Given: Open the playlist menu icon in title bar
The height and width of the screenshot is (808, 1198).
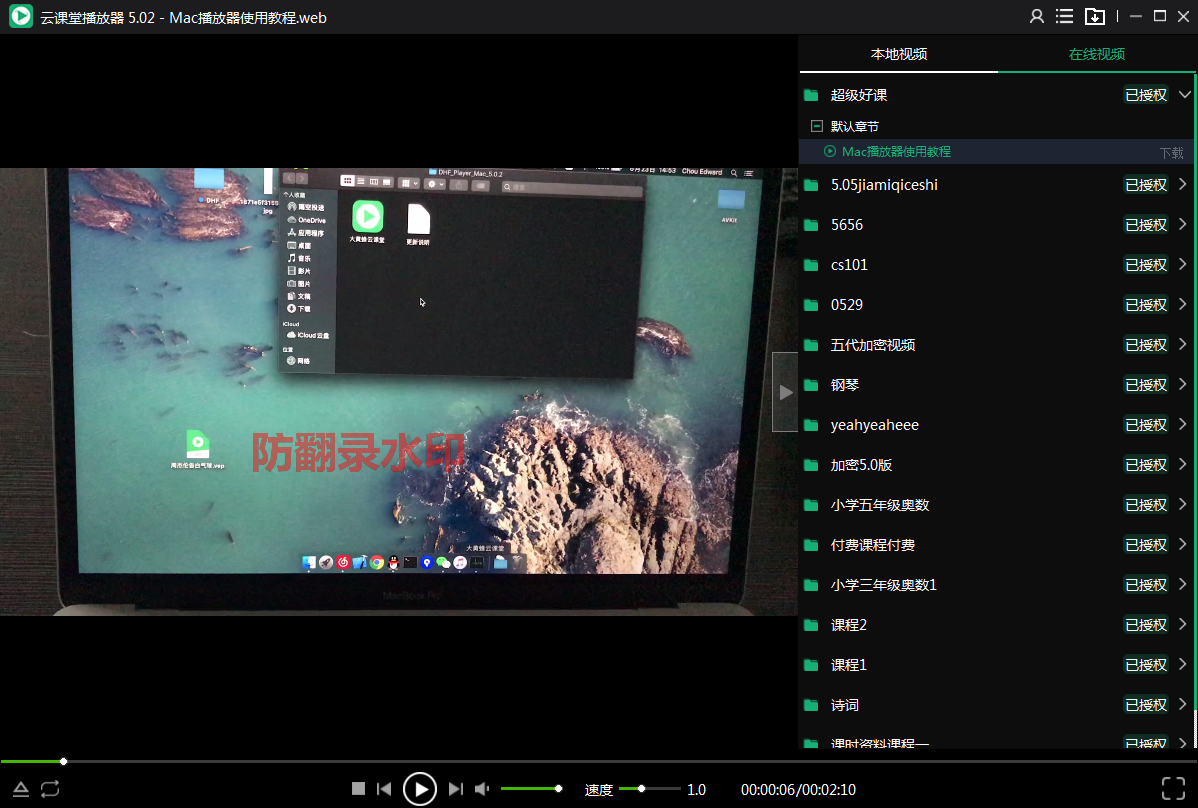Looking at the screenshot, I should coord(1065,16).
